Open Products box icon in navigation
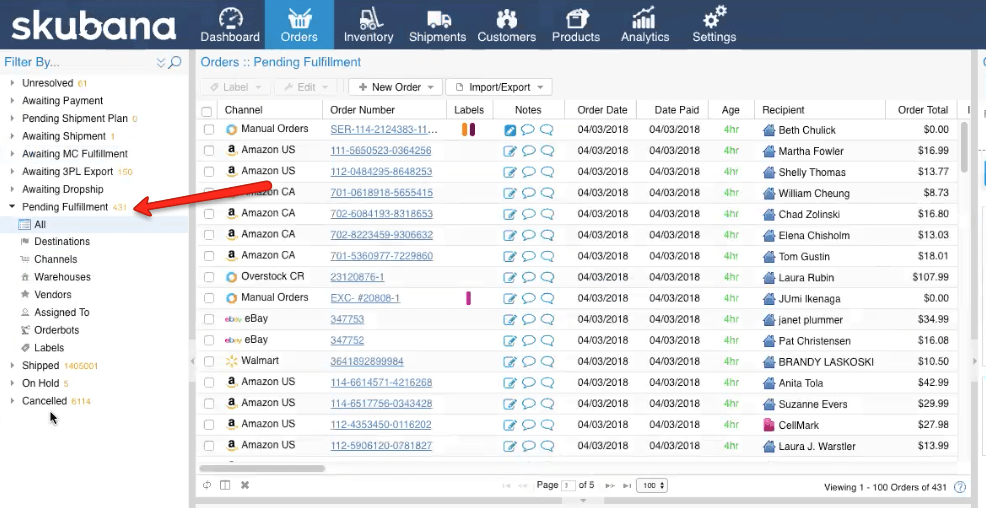The height and width of the screenshot is (508, 986). pos(577,18)
